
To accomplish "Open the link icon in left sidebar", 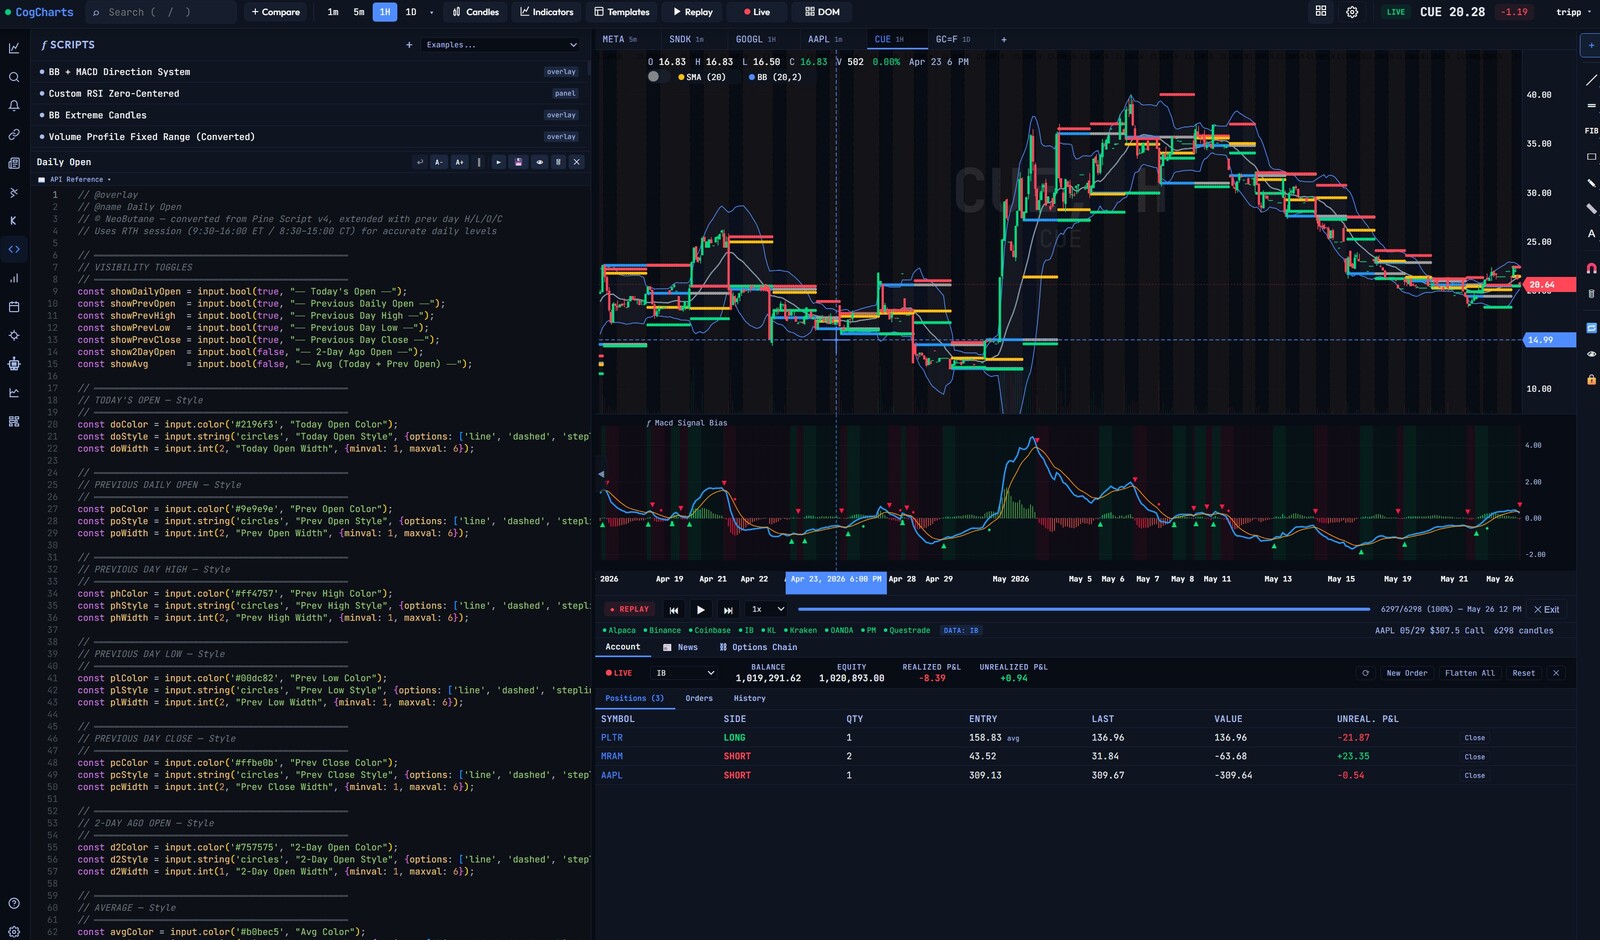I will pos(14,134).
